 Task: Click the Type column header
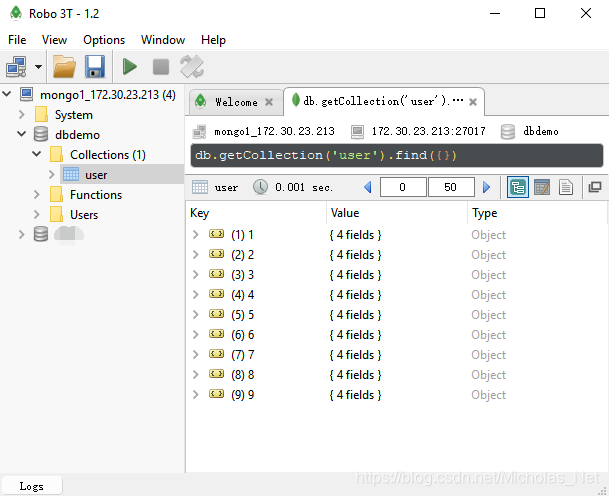[x=537, y=213]
